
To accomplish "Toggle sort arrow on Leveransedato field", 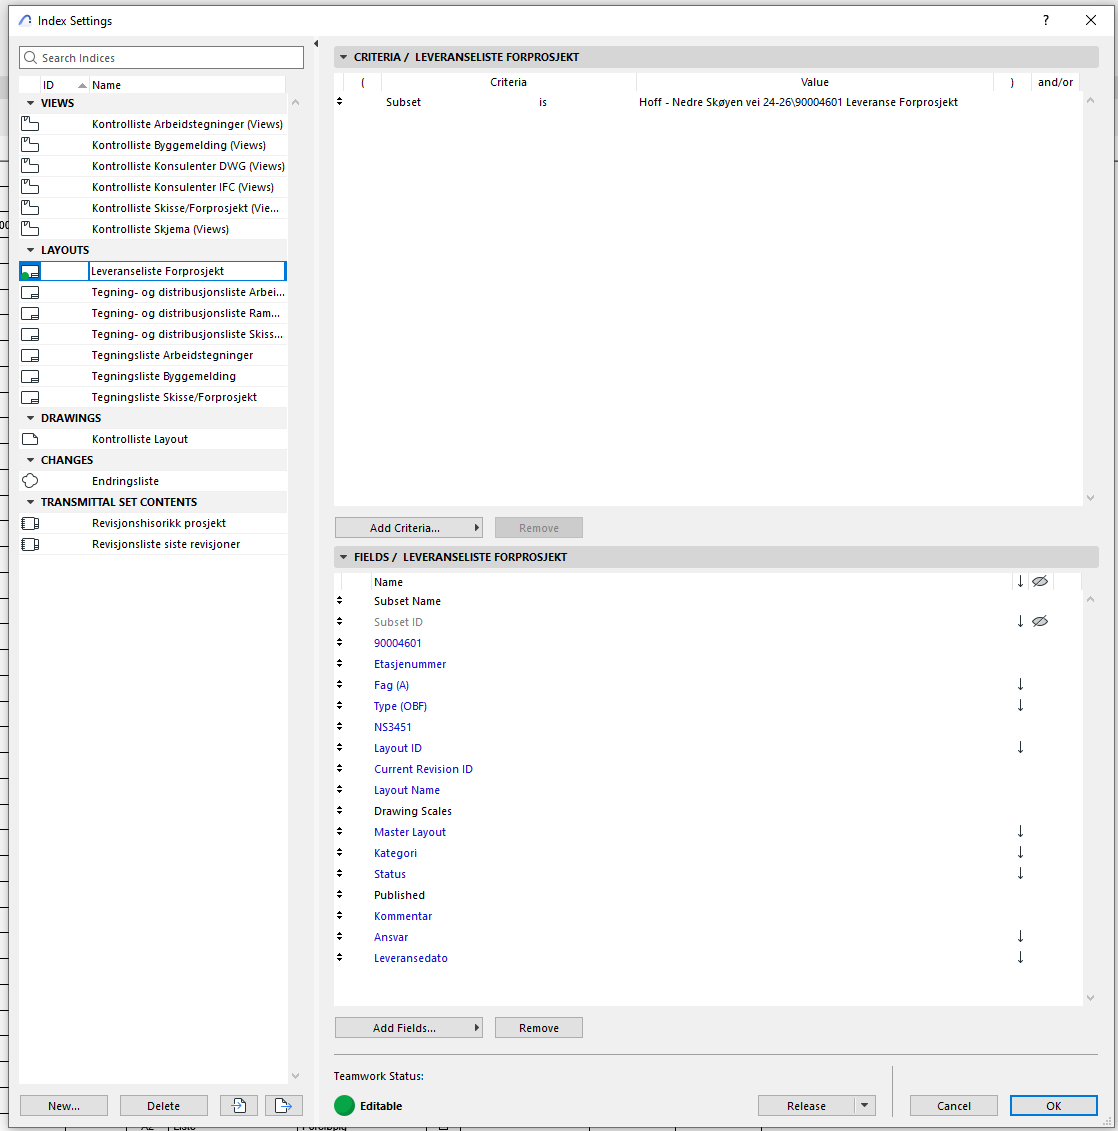I will tap(1020, 958).
